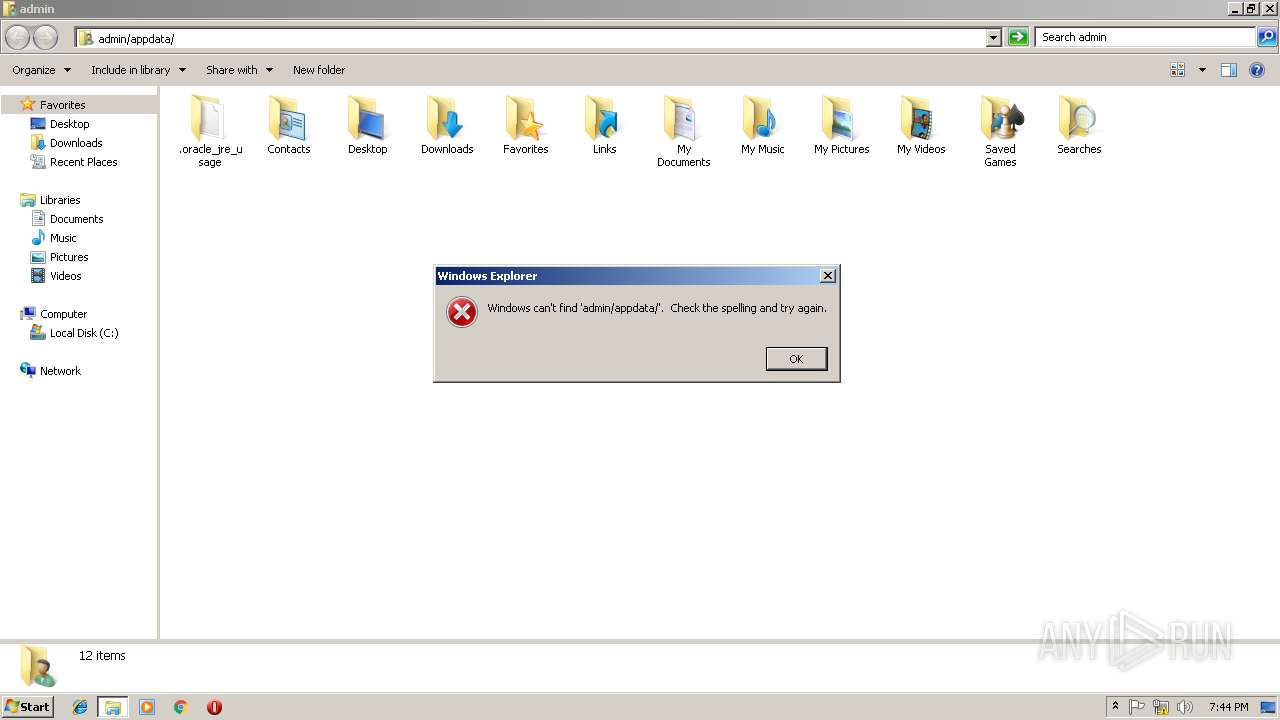The width and height of the screenshot is (1280, 720).
Task: Click the taskbar clock 7:44 PM
Action: (1228, 707)
